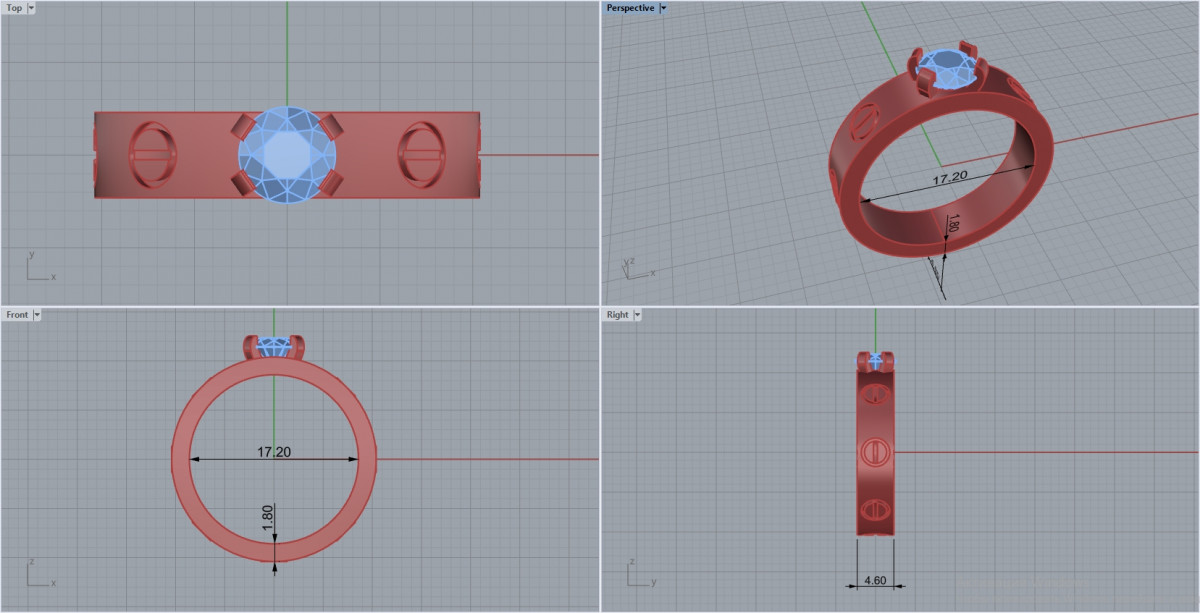Viewport: 1200px width, 613px height.
Task: Select the bottom screw motif in Right viewport
Action: (875, 509)
